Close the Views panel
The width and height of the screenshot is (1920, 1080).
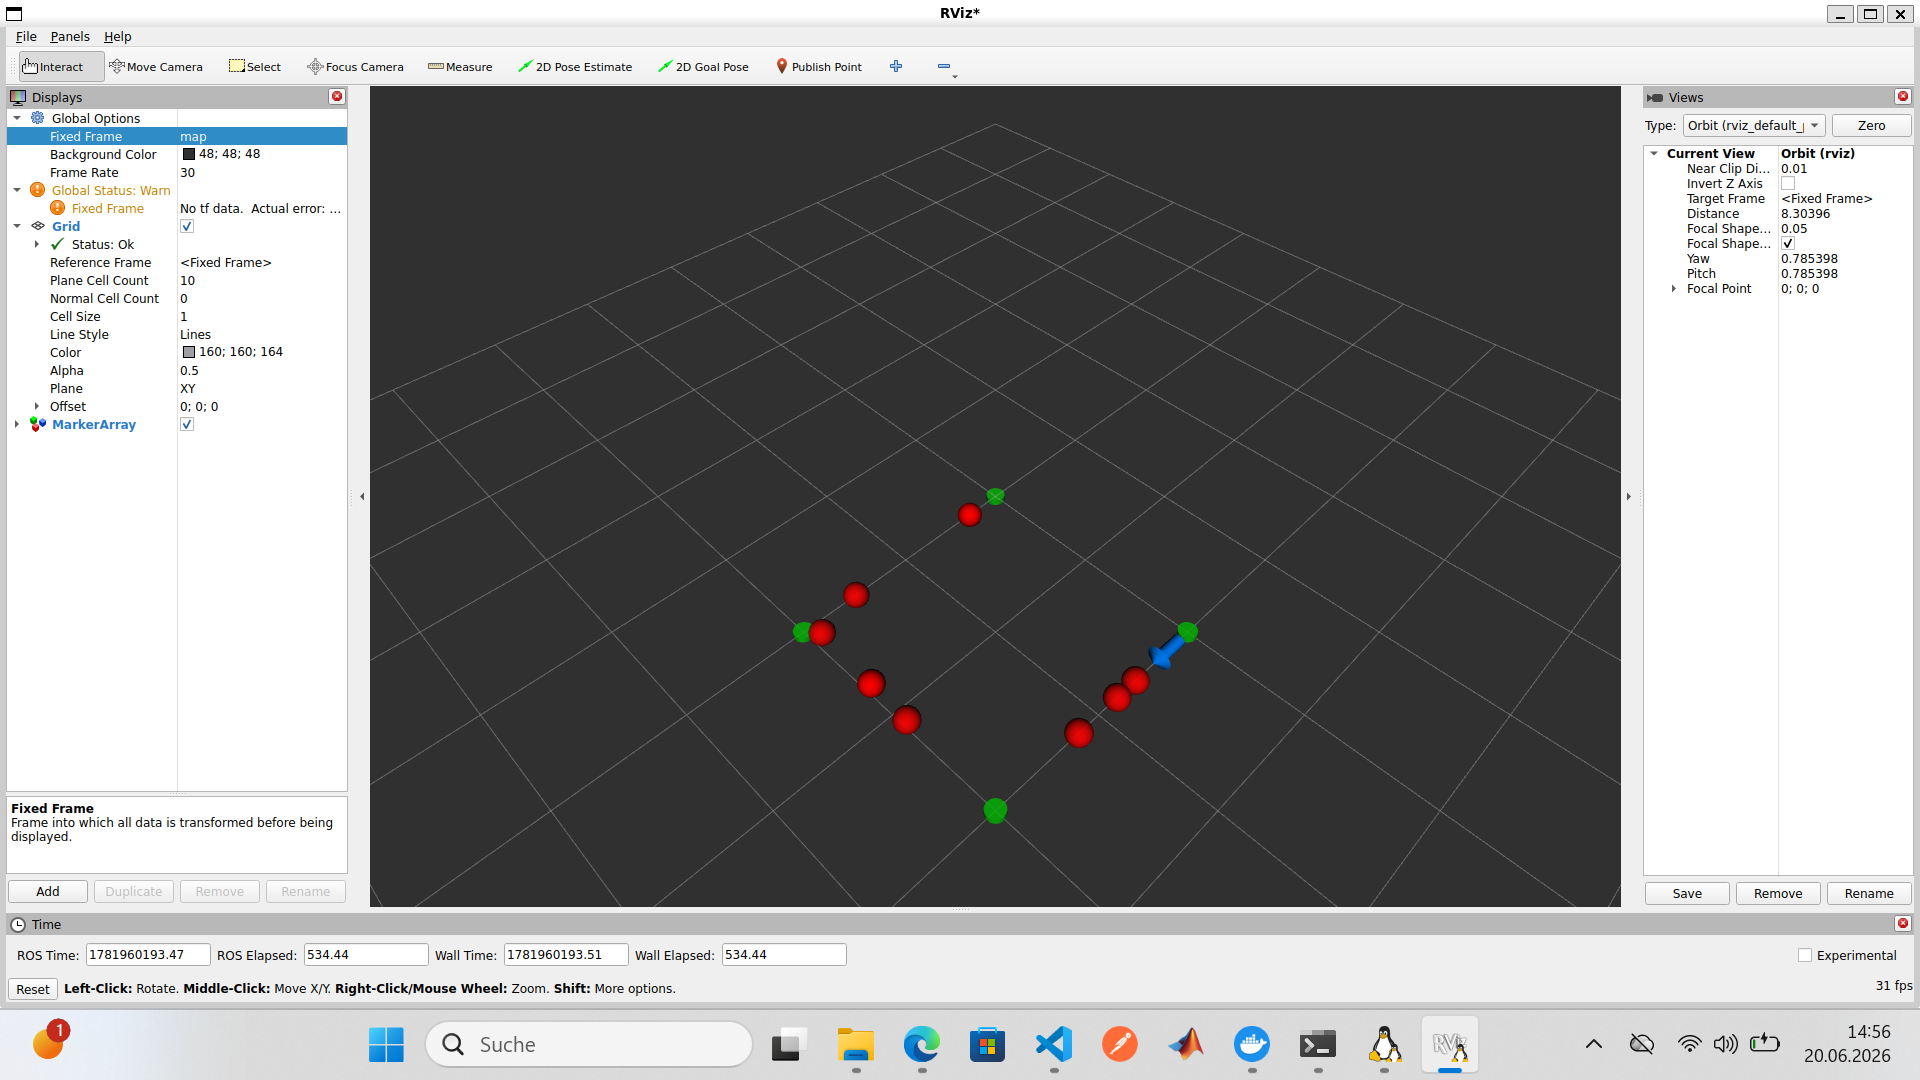pyautogui.click(x=1903, y=97)
